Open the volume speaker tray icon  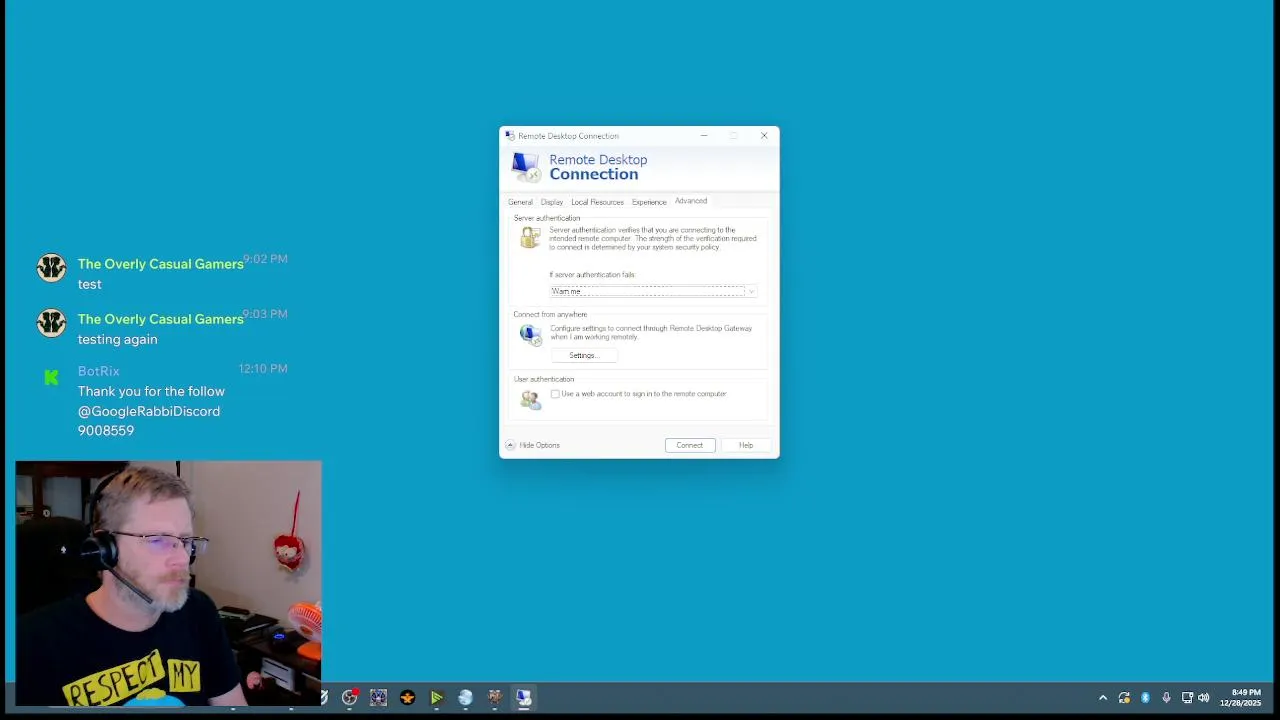point(1204,698)
